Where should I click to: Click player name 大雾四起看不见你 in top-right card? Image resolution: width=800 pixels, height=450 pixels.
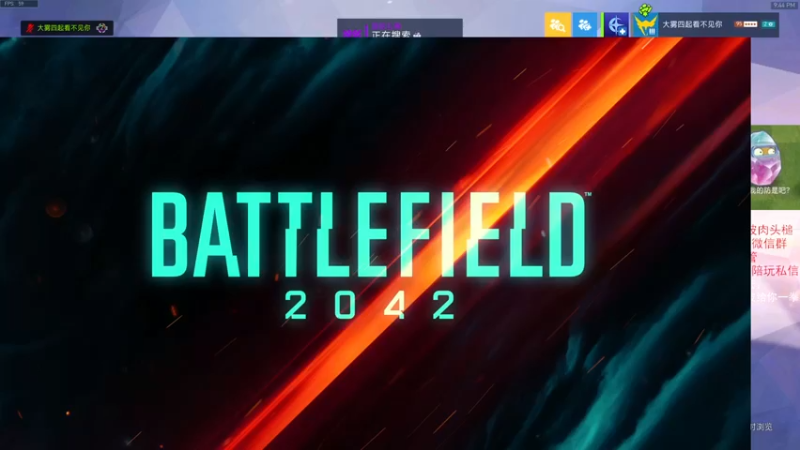point(692,24)
